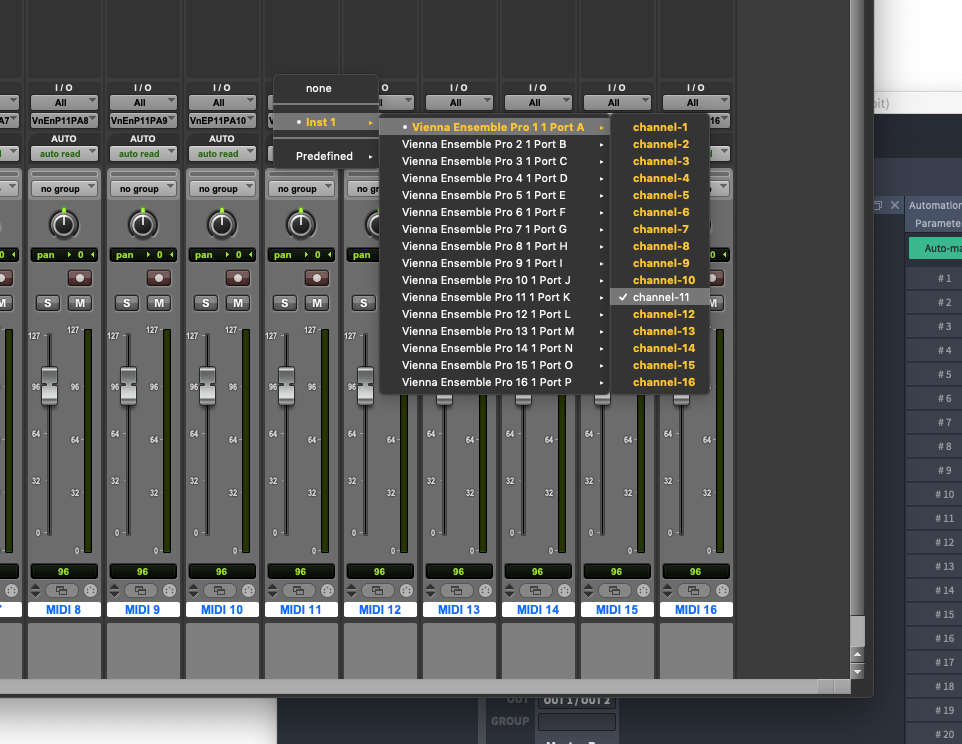This screenshot has height=744, width=962.
Task: Select Vienna Ensemble Pro 16 1 Port P
Action: tap(494, 382)
